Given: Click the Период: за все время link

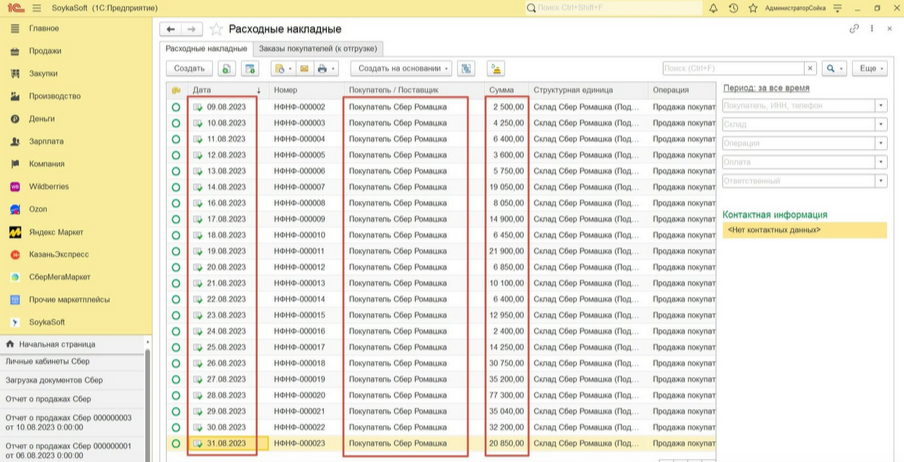Looking at the screenshot, I should click(766, 88).
